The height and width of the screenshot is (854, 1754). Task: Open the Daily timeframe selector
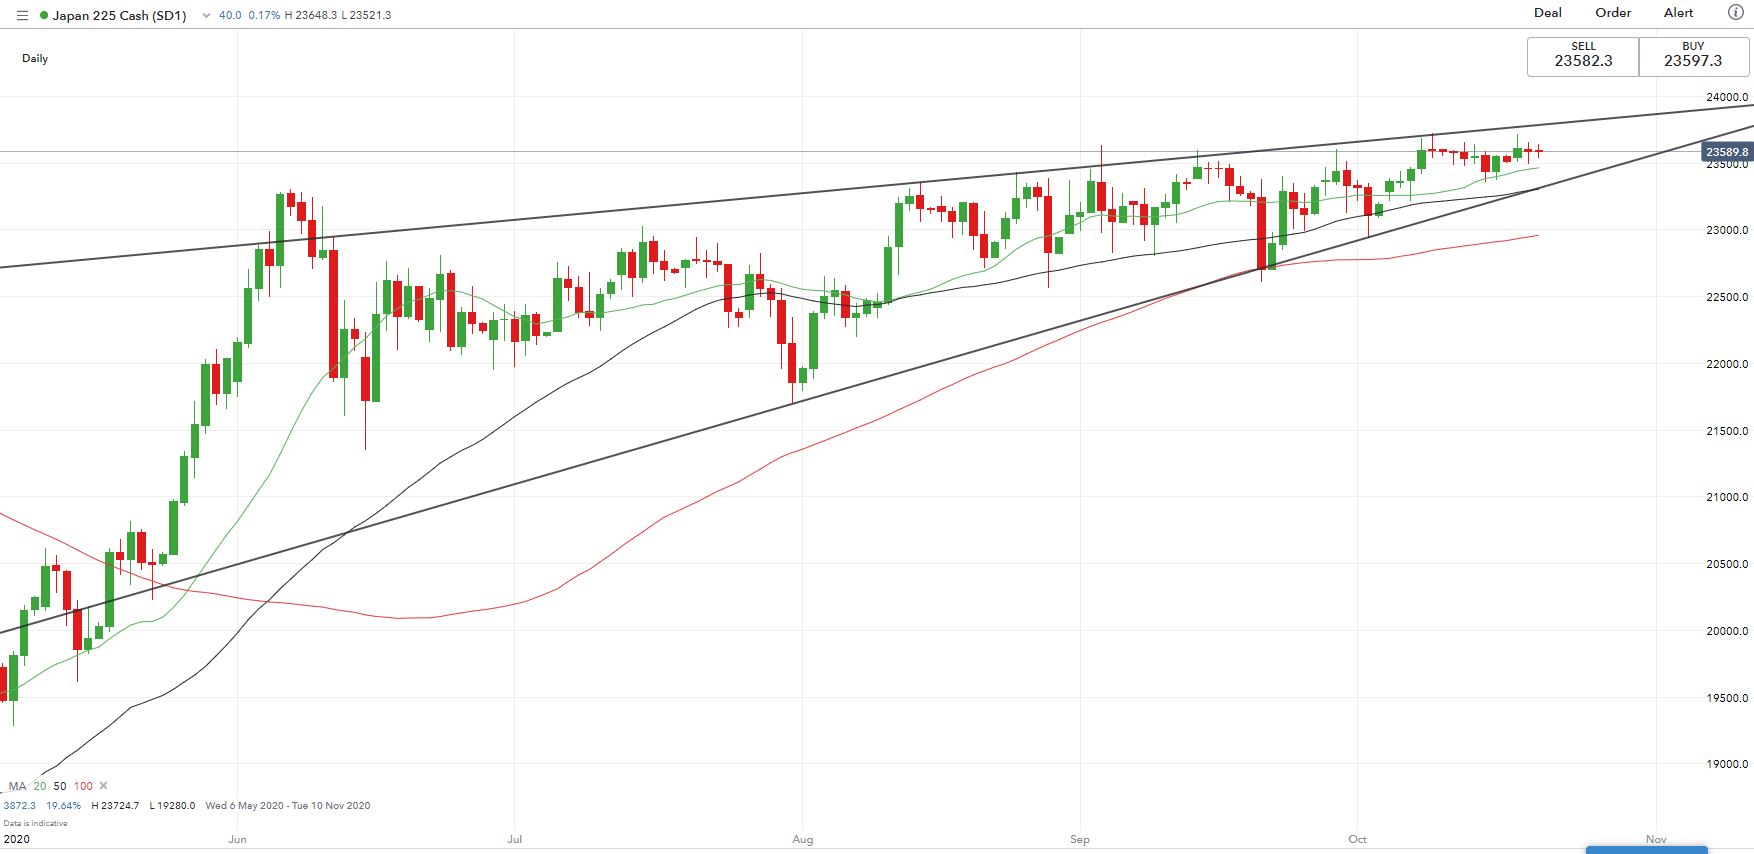pyautogui.click(x=35, y=58)
